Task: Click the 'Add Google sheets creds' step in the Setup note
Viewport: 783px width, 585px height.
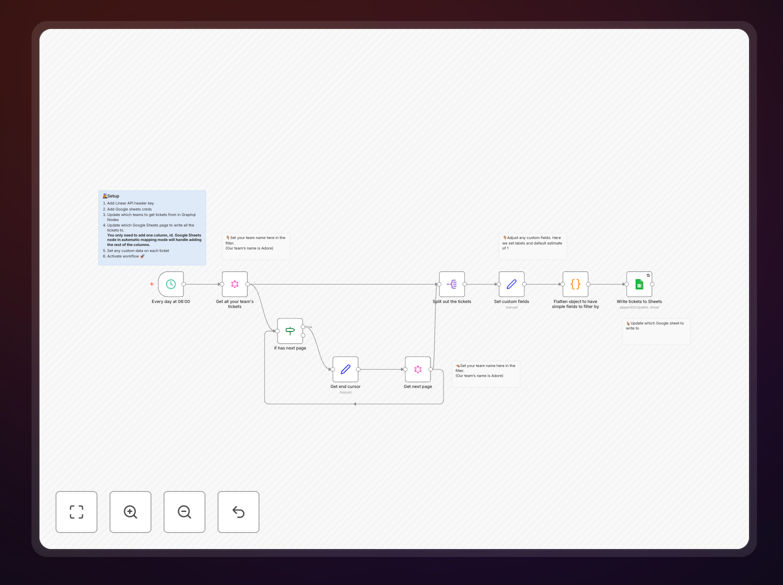Action: pos(129,209)
